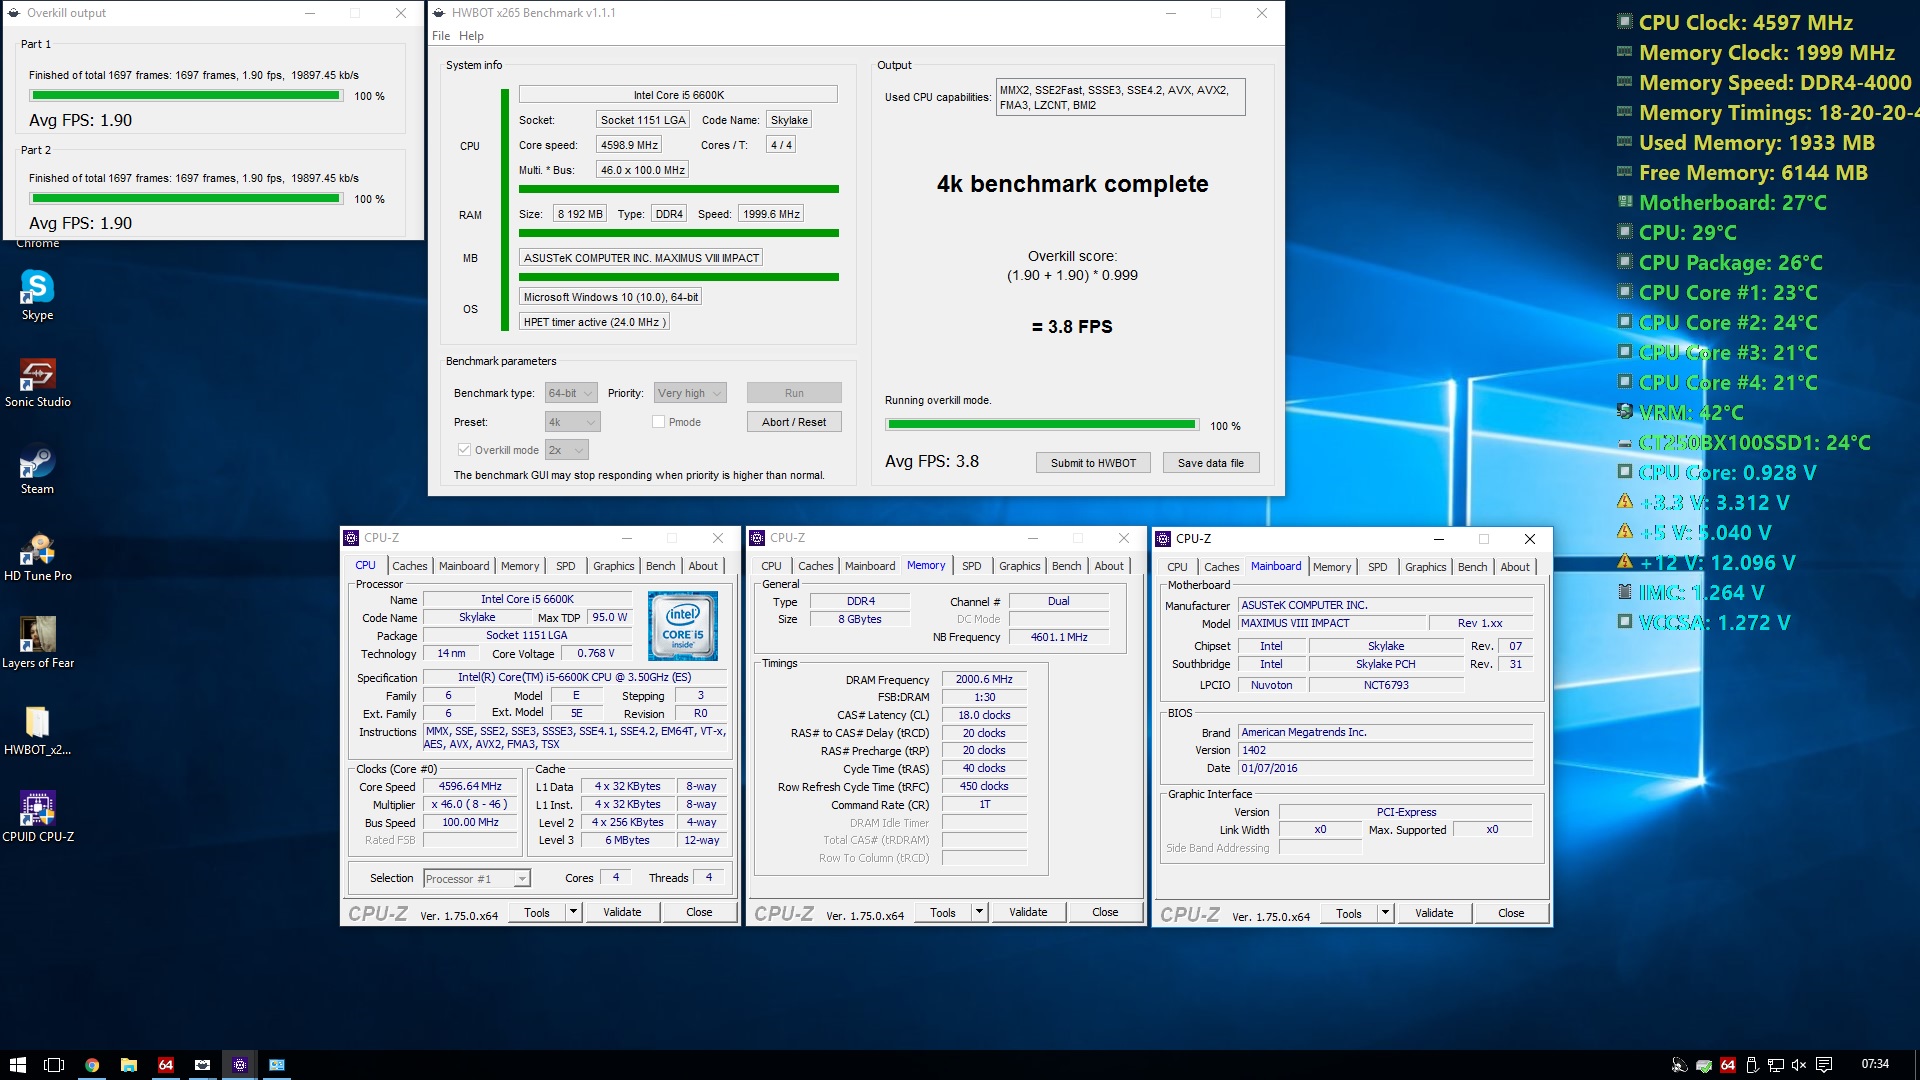Image resolution: width=1920 pixels, height=1080 pixels.
Task: Open the Skype desktop shortcut
Action: pyautogui.click(x=37, y=295)
